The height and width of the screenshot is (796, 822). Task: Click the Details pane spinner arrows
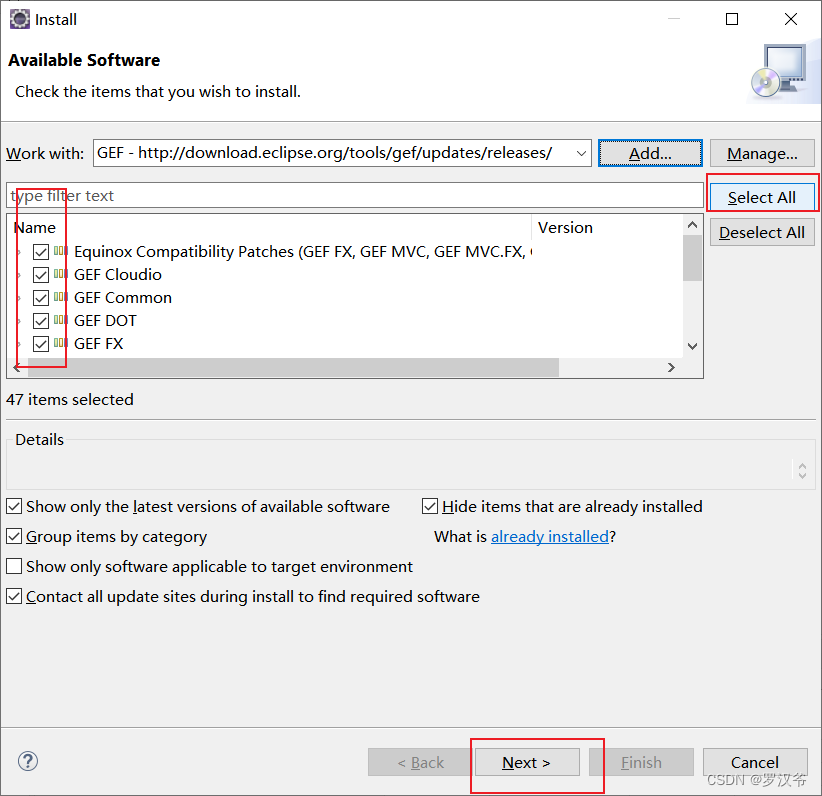[802, 470]
